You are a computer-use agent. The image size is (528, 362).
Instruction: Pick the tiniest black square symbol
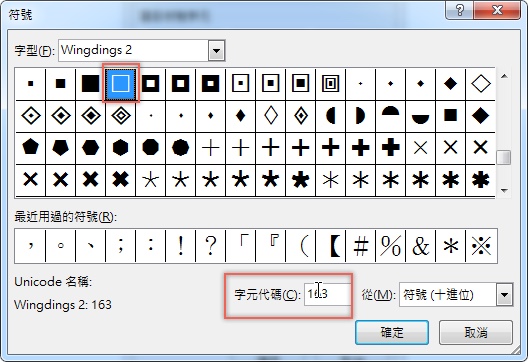pos(31,84)
